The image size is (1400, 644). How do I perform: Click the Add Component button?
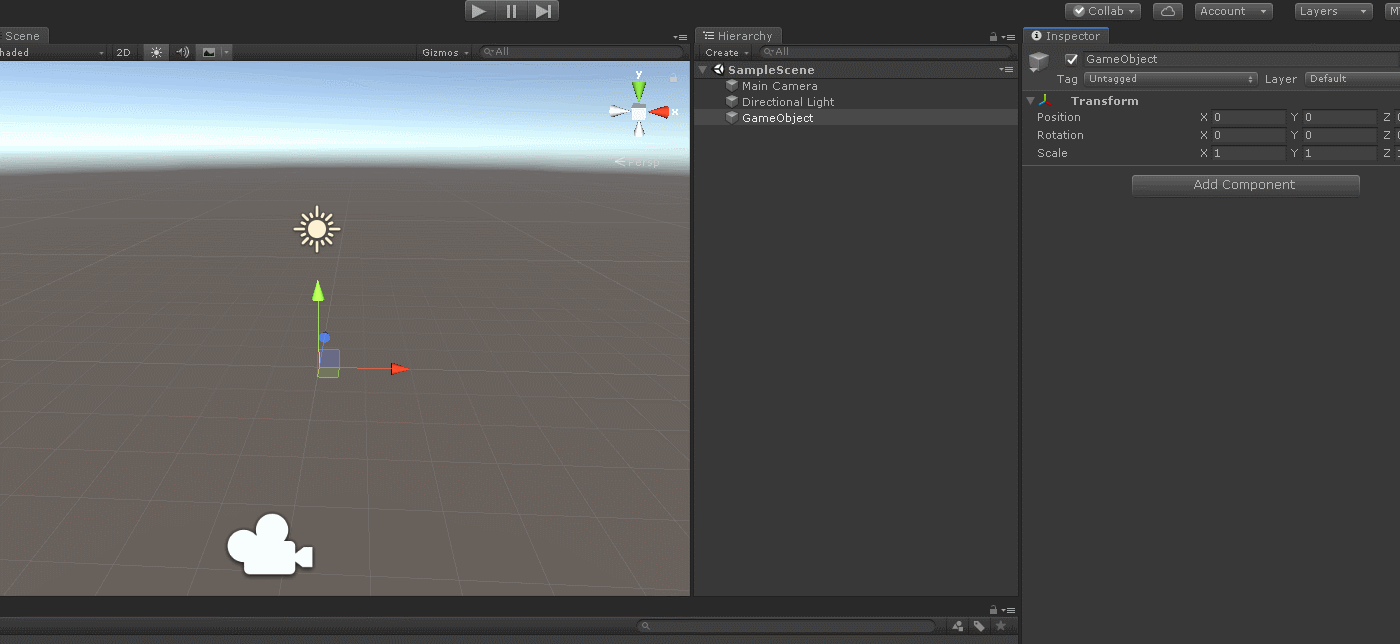1245,185
